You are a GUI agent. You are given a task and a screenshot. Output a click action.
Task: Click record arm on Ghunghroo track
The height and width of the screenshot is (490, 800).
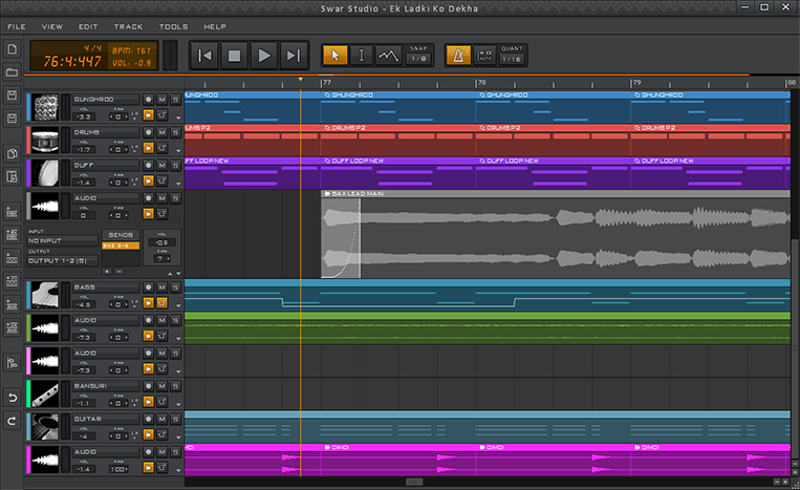coord(148,100)
